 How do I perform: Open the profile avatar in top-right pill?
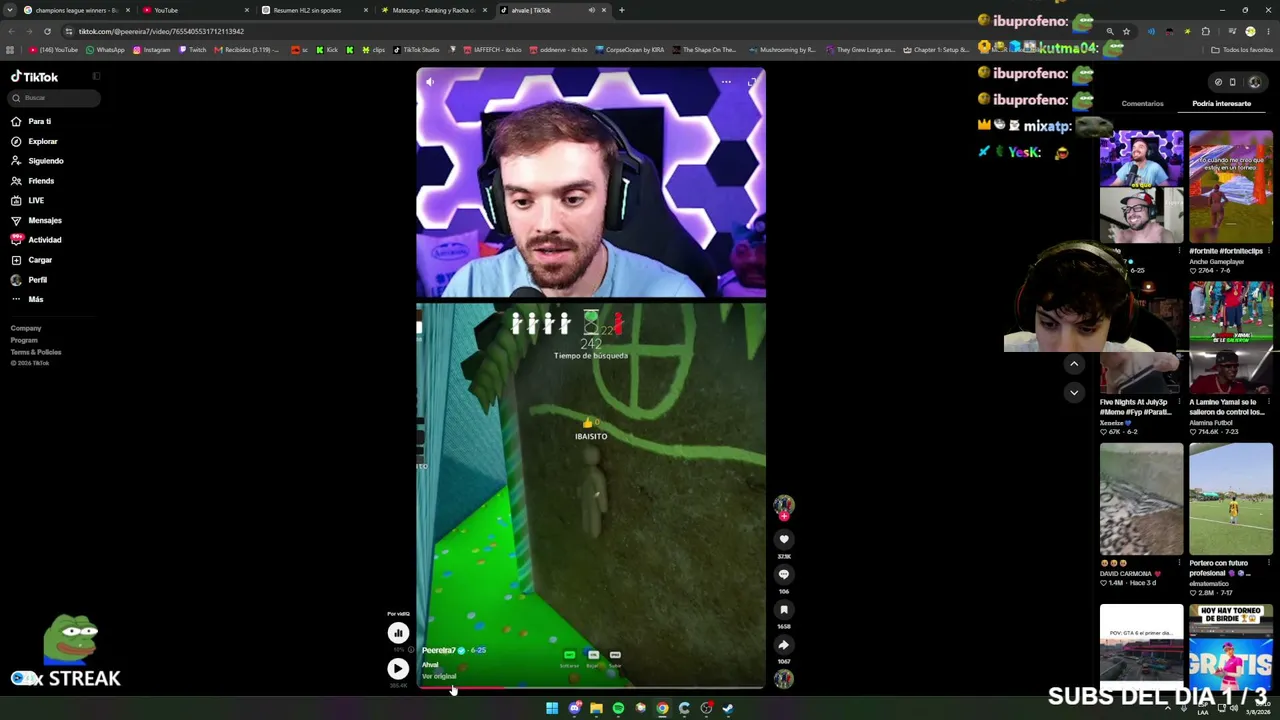(1255, 82)
